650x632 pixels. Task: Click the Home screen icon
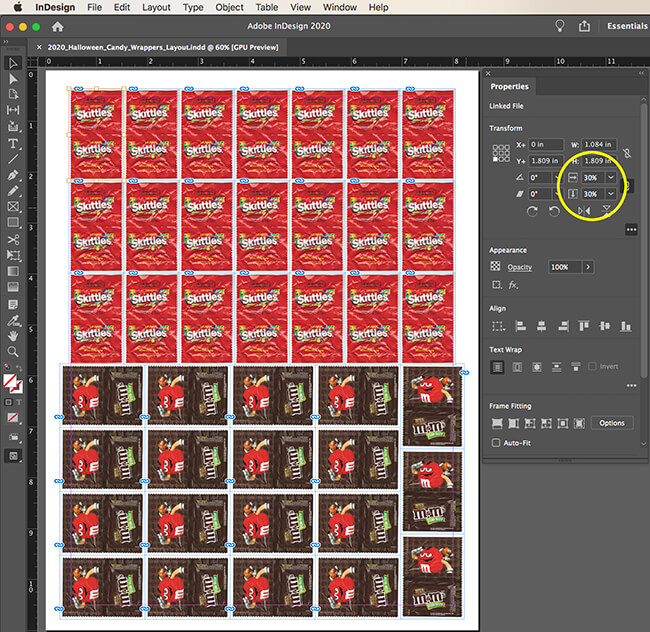58,27
